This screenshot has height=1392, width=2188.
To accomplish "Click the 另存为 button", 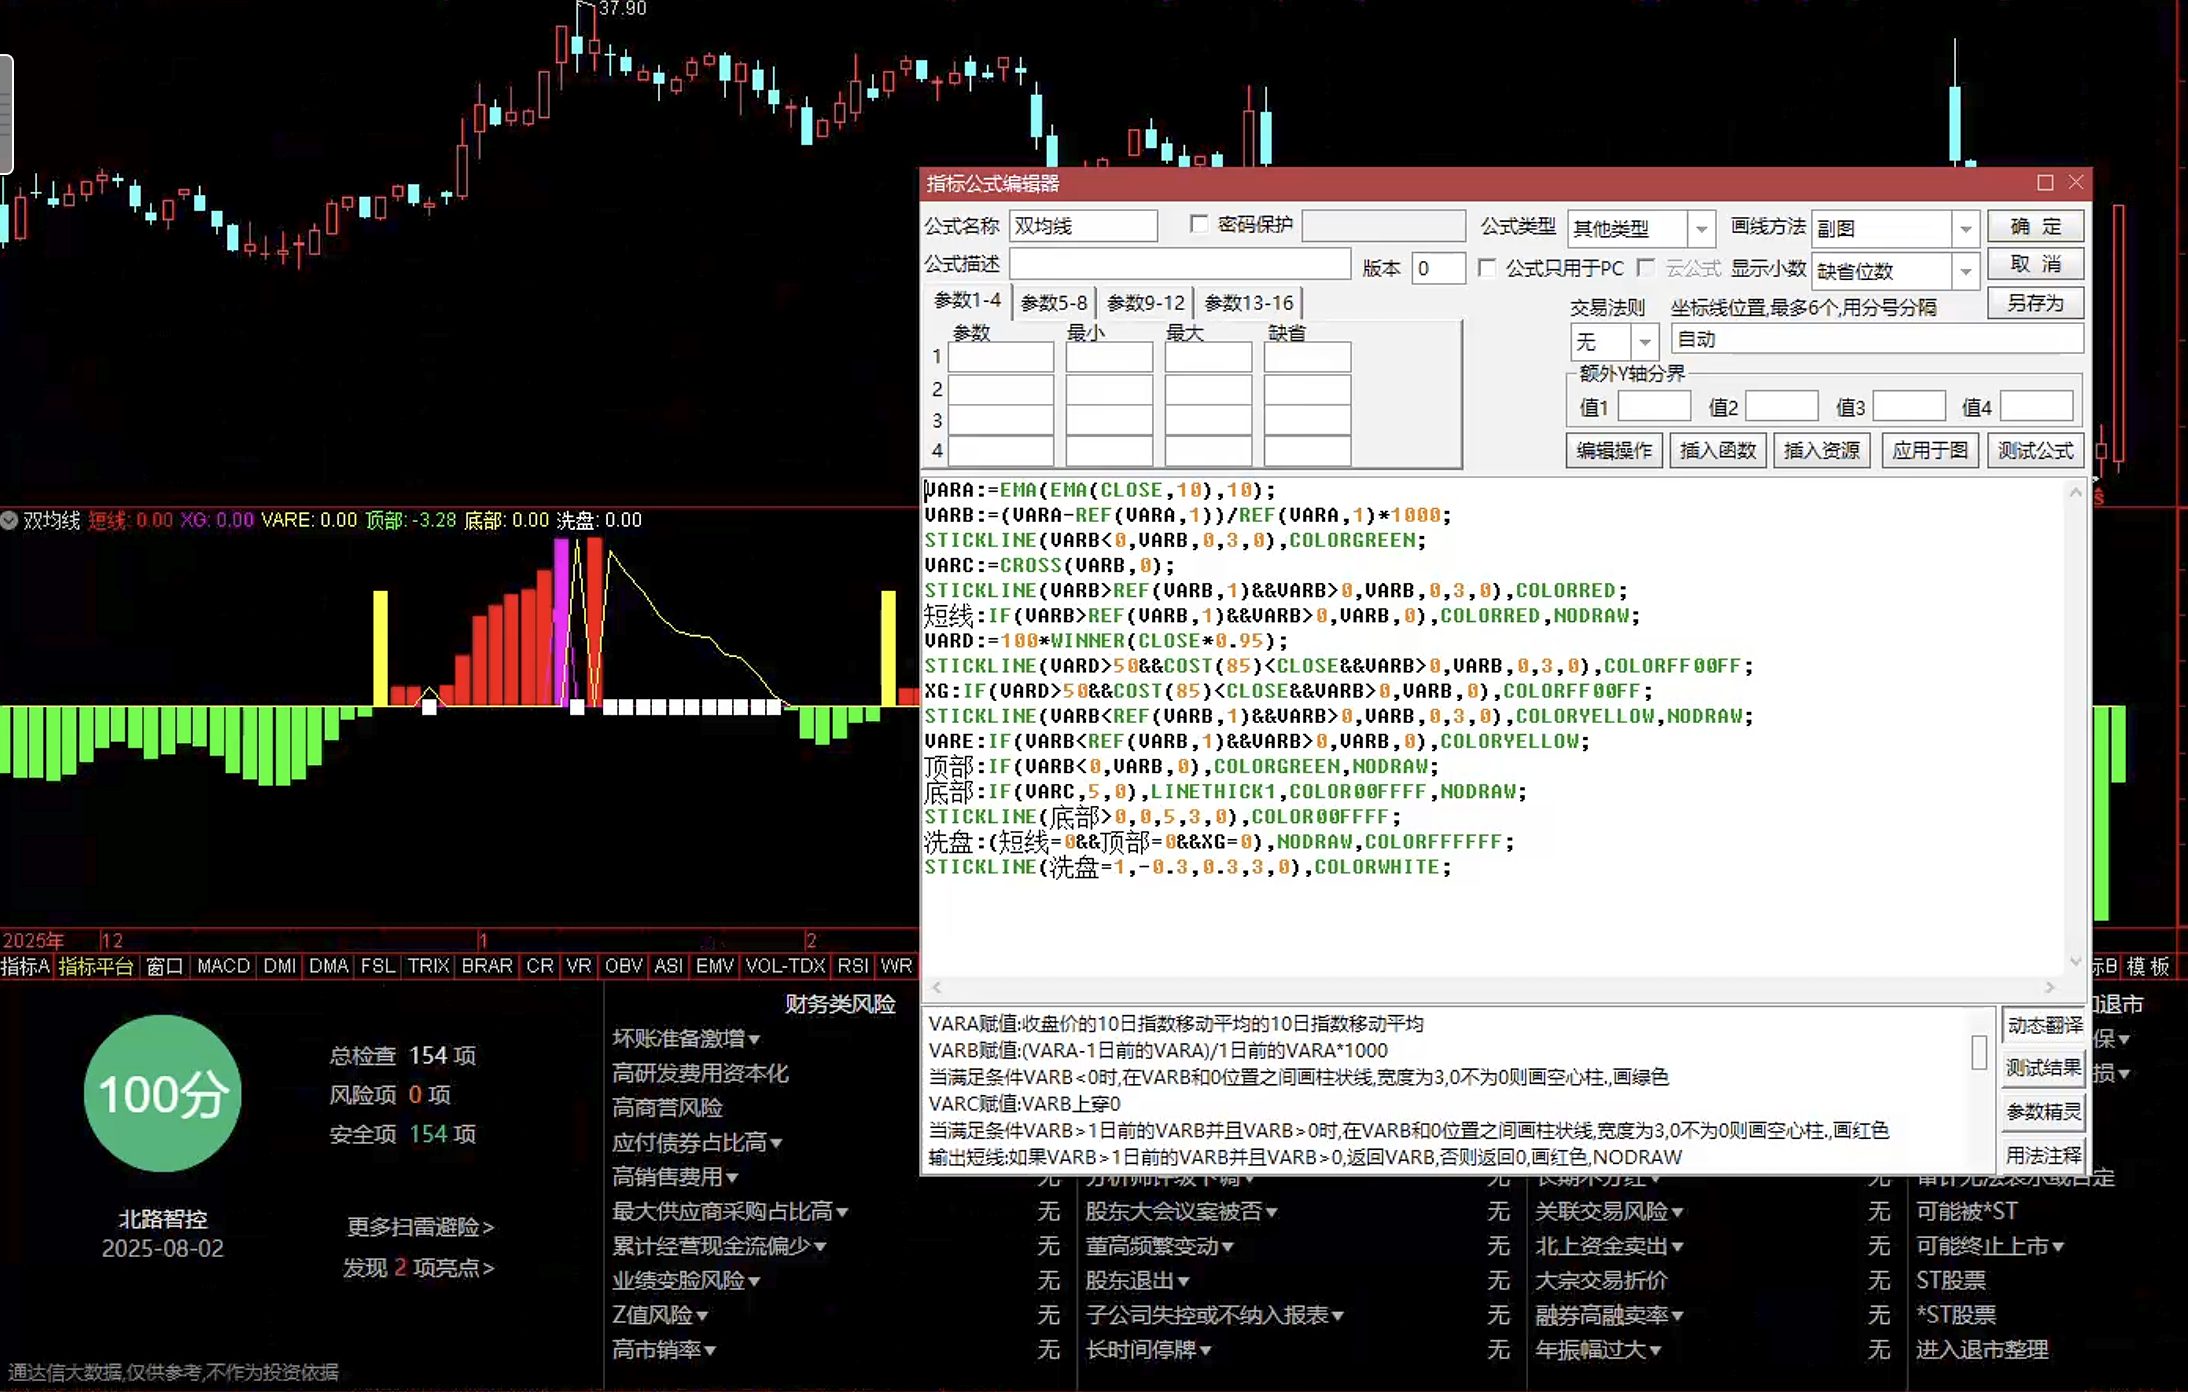I will pos(2035,303).
